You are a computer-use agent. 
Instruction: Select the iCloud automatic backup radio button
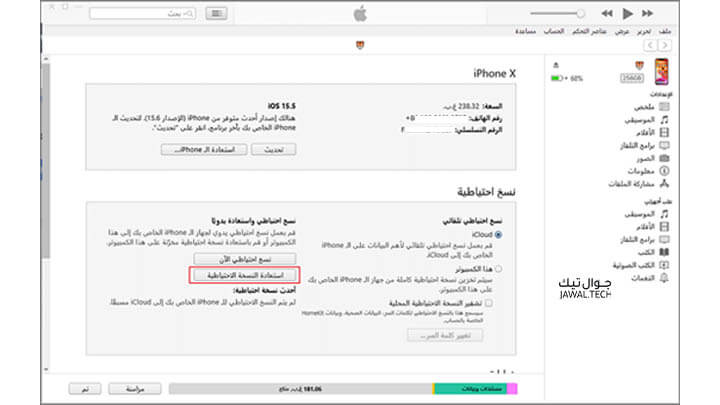498,235
